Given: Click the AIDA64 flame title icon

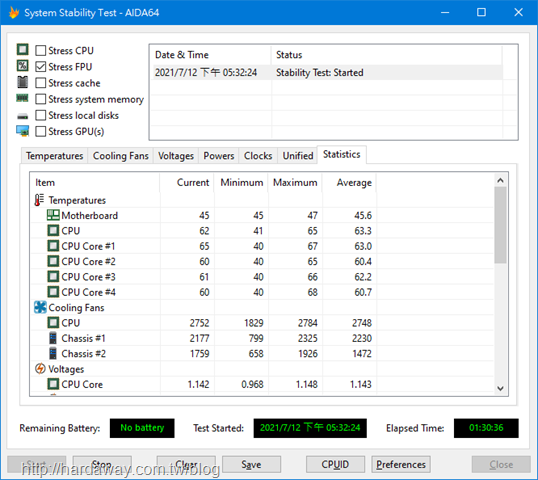Looking at the screenshot, I should coord(14,13).
